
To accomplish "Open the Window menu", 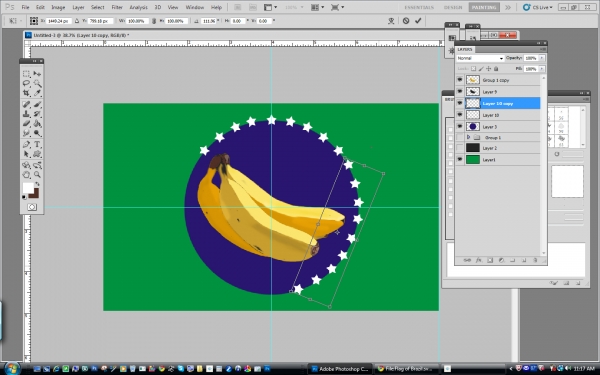I will tap(194, 7).
